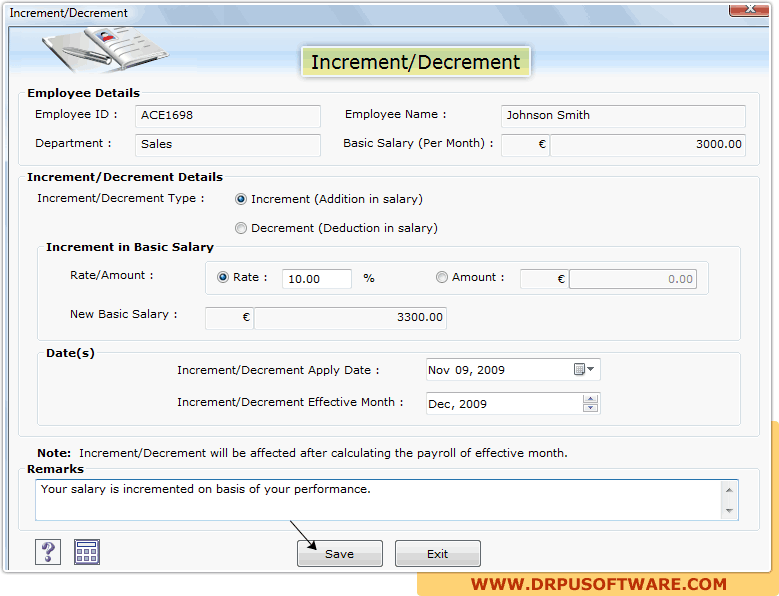Screen dimensions: 779x596
Task: Choose the Rate radio button
Action: (223, 277)
